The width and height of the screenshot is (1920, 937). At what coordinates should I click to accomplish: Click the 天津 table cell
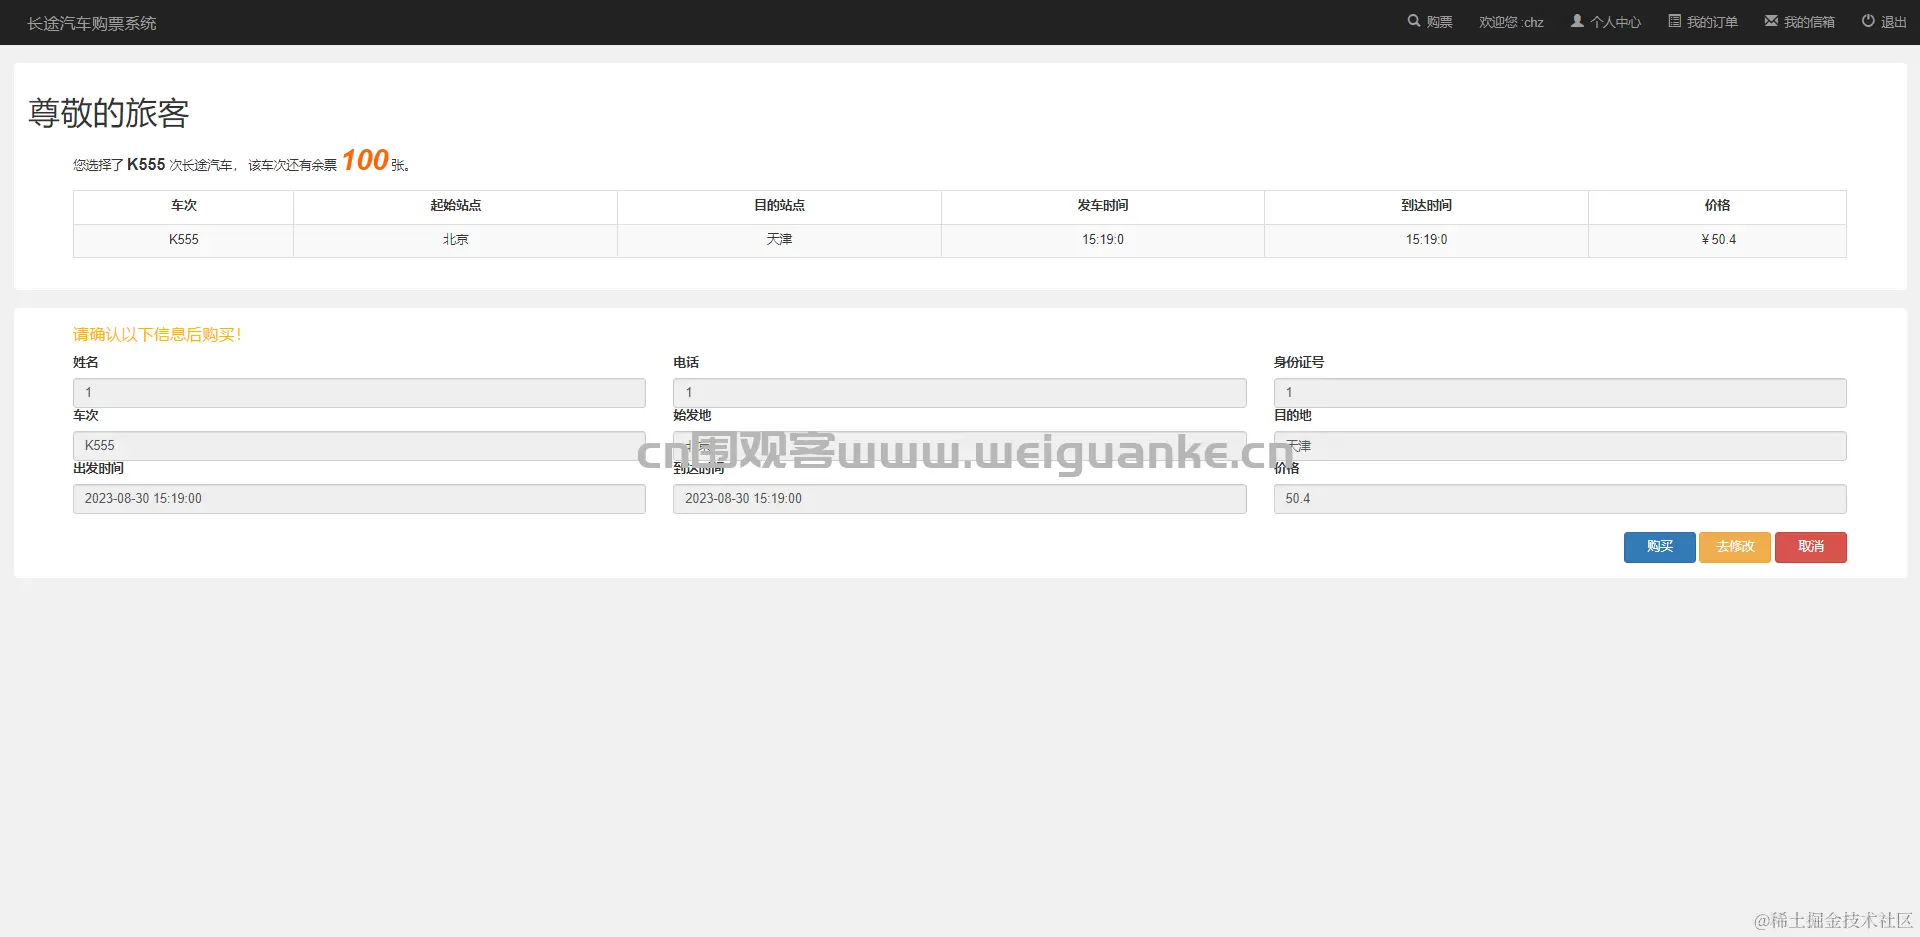pos(779,240)
